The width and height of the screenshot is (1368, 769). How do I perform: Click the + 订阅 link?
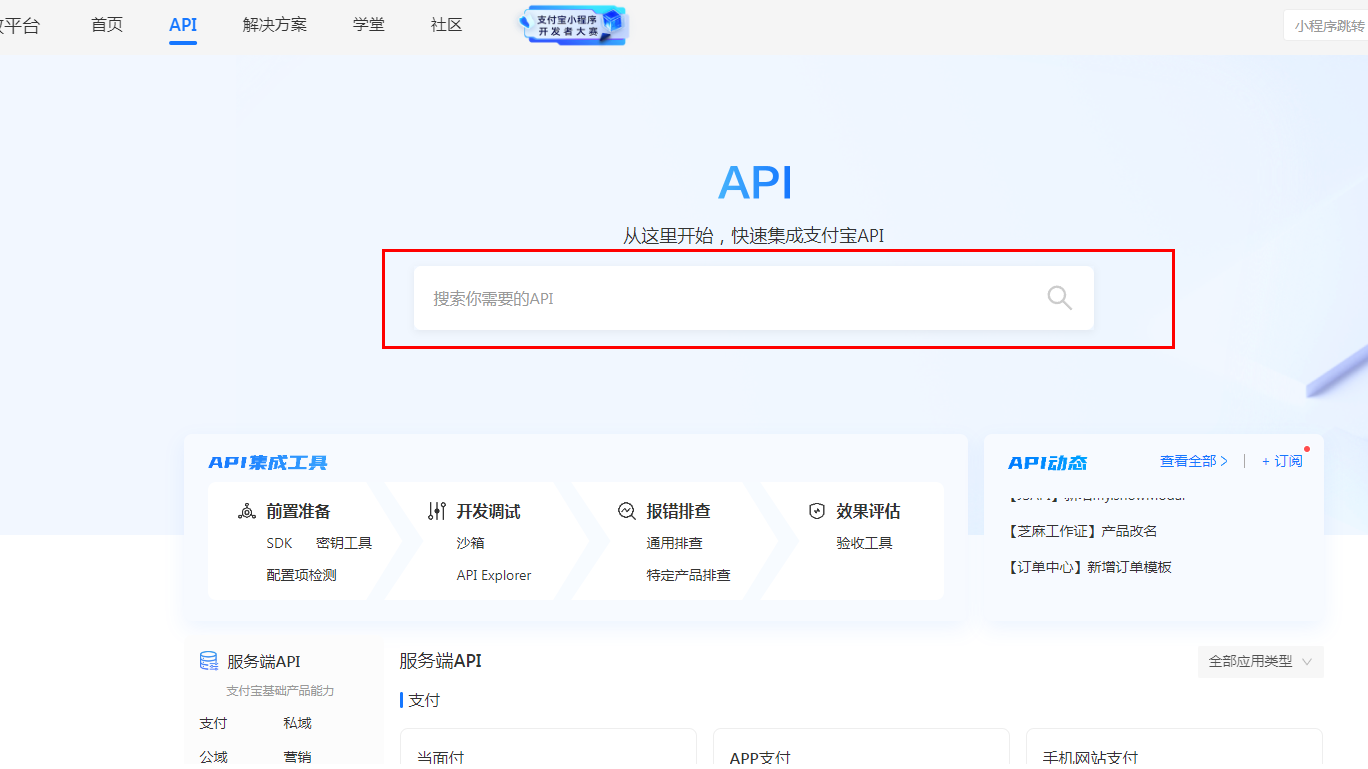click(1282, 461)
